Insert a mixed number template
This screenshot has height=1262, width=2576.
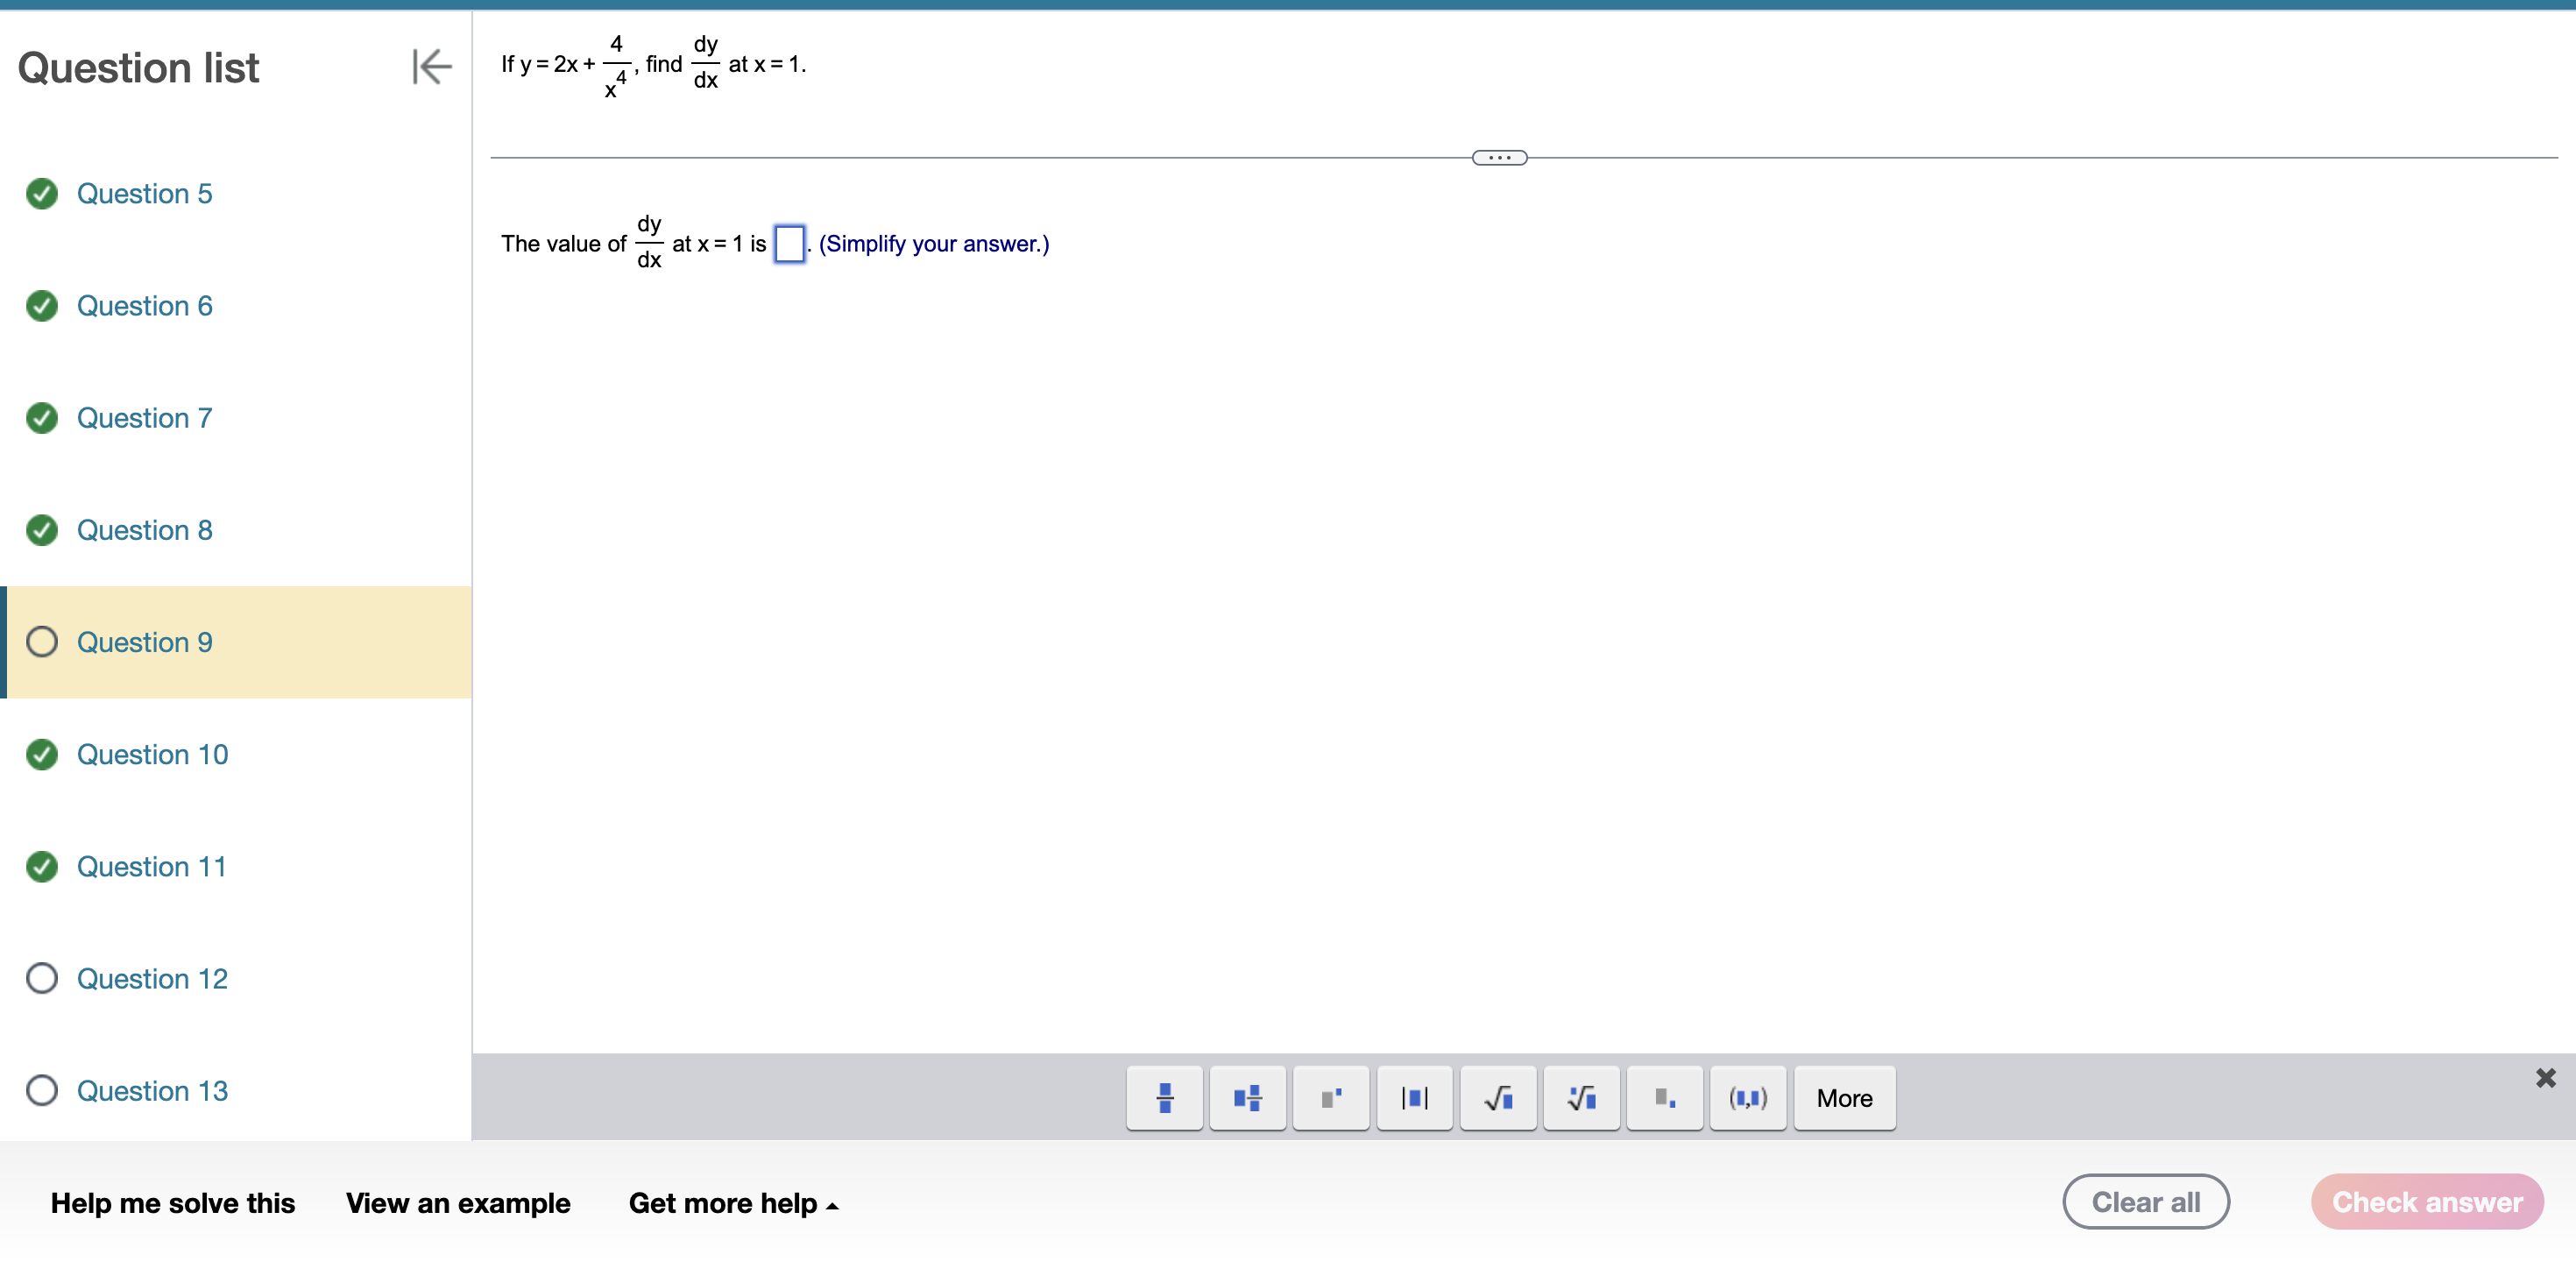click(x=1247, y=1097)
